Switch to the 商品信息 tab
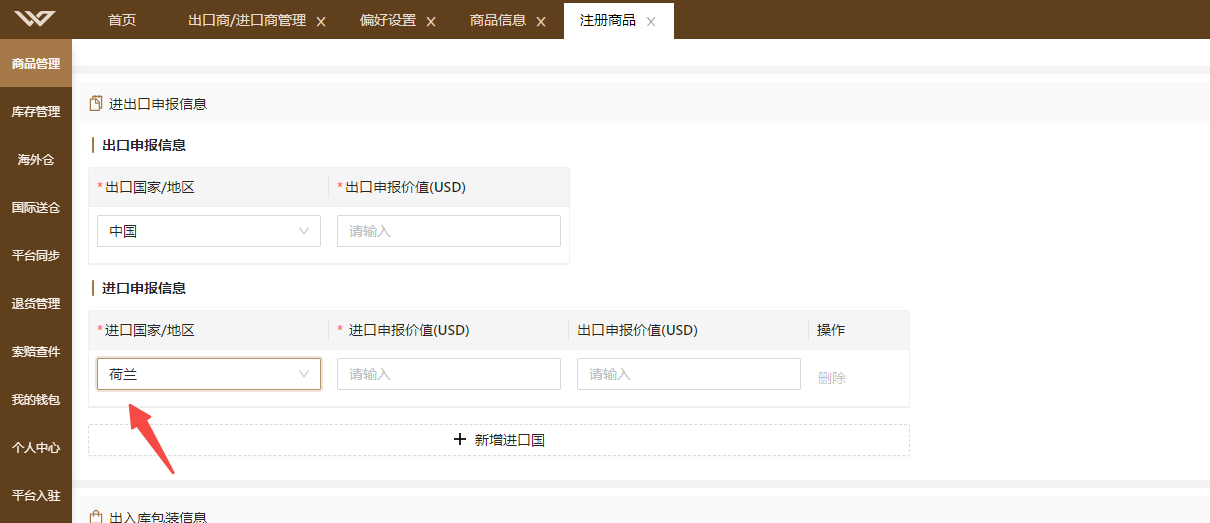1210x523 pixels. click(x=498, y=20)
